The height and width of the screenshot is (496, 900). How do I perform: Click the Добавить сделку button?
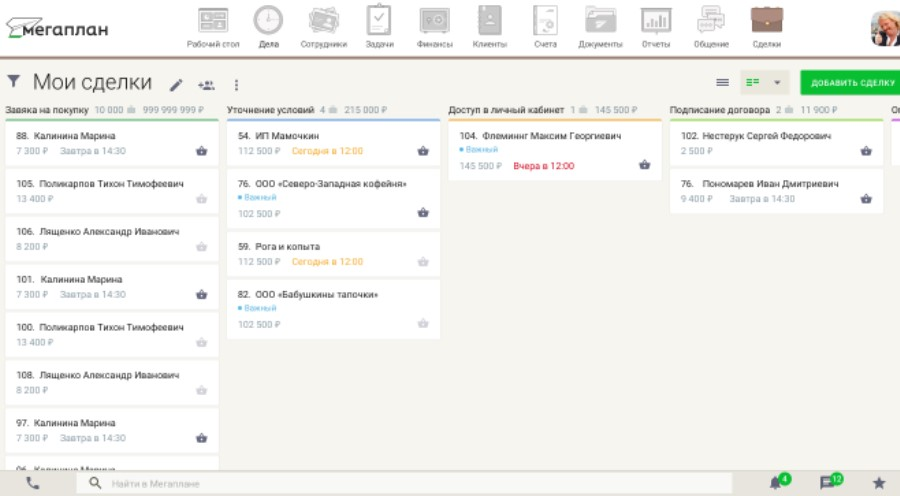[851, 83]
